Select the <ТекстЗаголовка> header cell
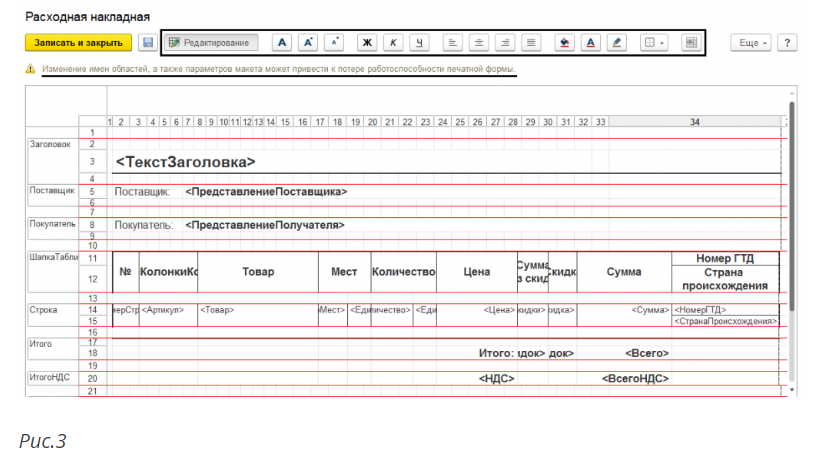Image resolution: width=827 pixels, height=468 pixels. (185, 161)
